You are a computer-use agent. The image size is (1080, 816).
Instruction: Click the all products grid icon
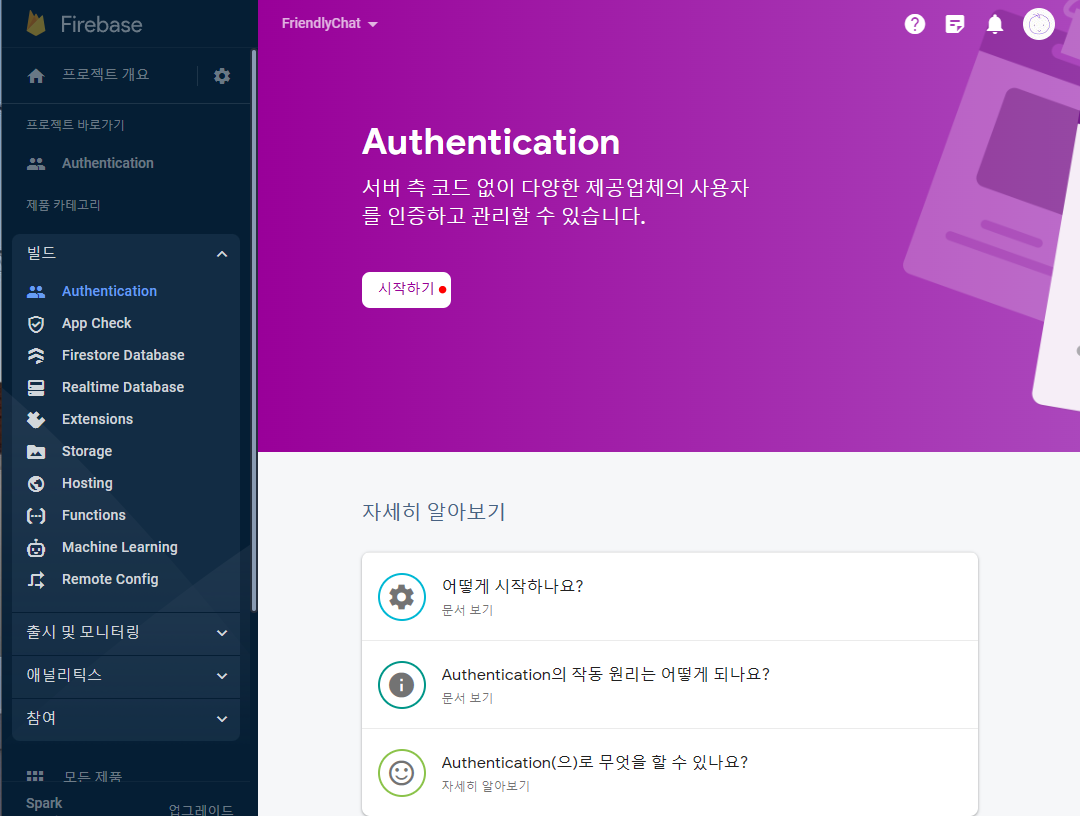[x=35, y=776]
